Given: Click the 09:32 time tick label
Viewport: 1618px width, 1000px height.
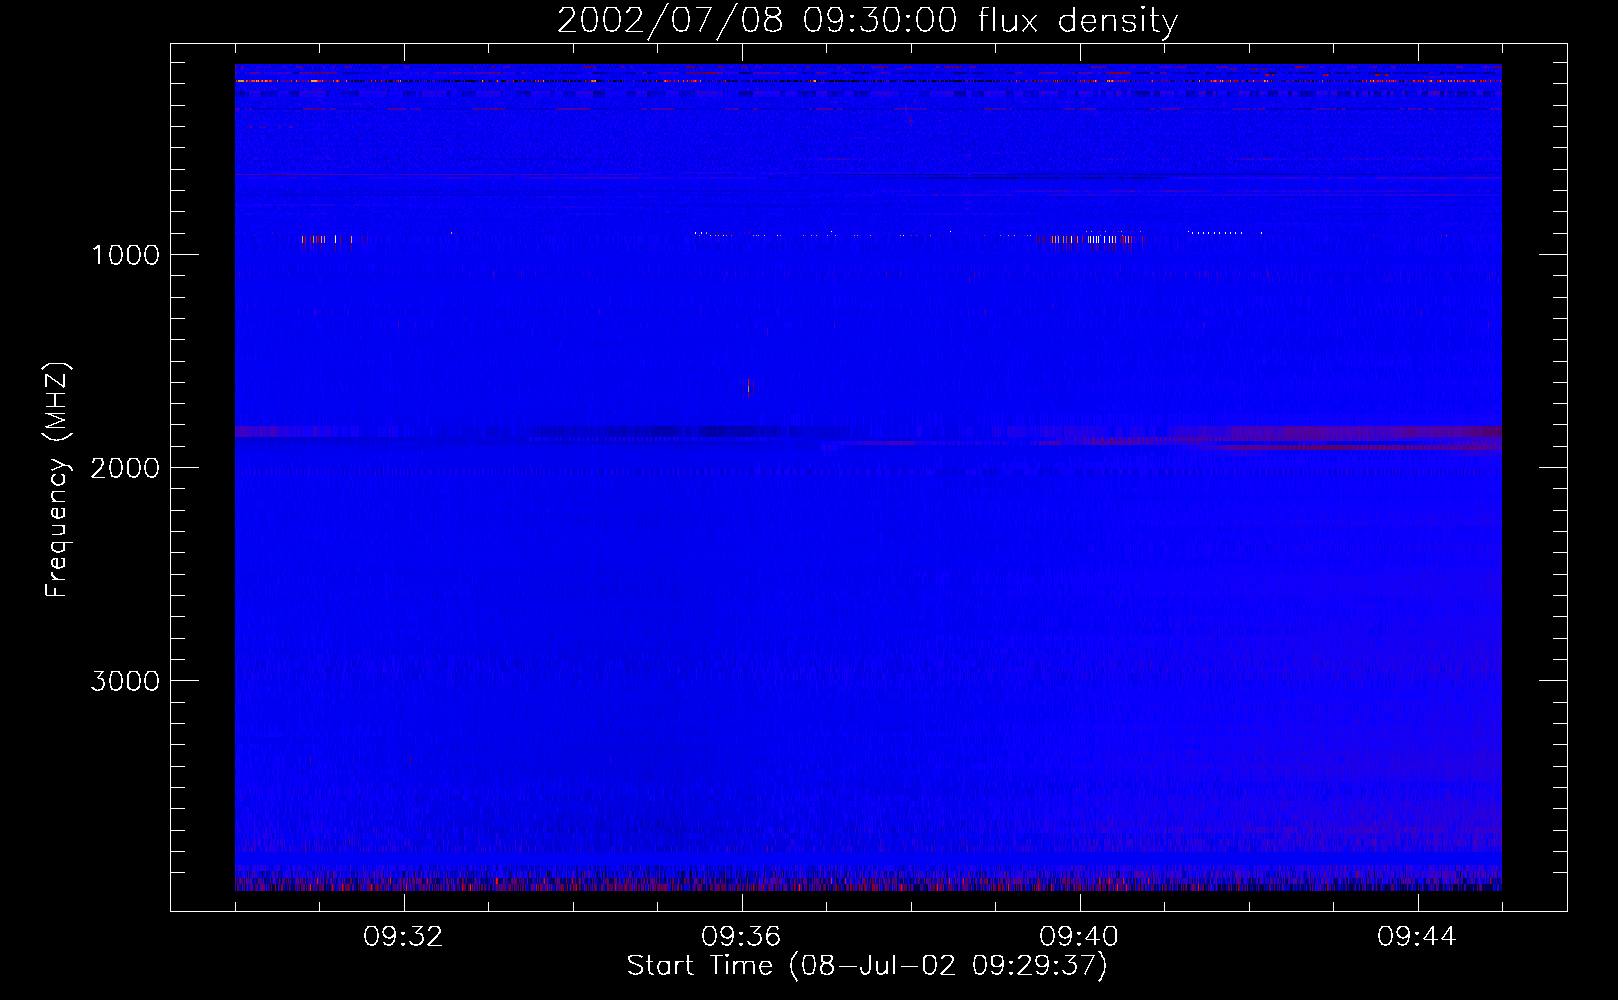Looking at the screenshot, I should tap(404, 937).
